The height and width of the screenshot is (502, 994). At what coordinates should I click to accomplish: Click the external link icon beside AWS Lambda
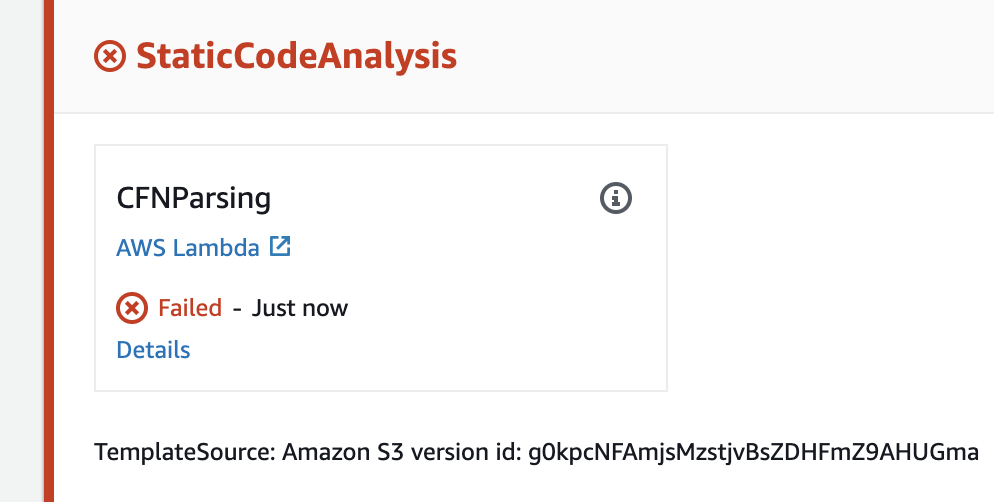pyautogui.click(x=280, y=246)
